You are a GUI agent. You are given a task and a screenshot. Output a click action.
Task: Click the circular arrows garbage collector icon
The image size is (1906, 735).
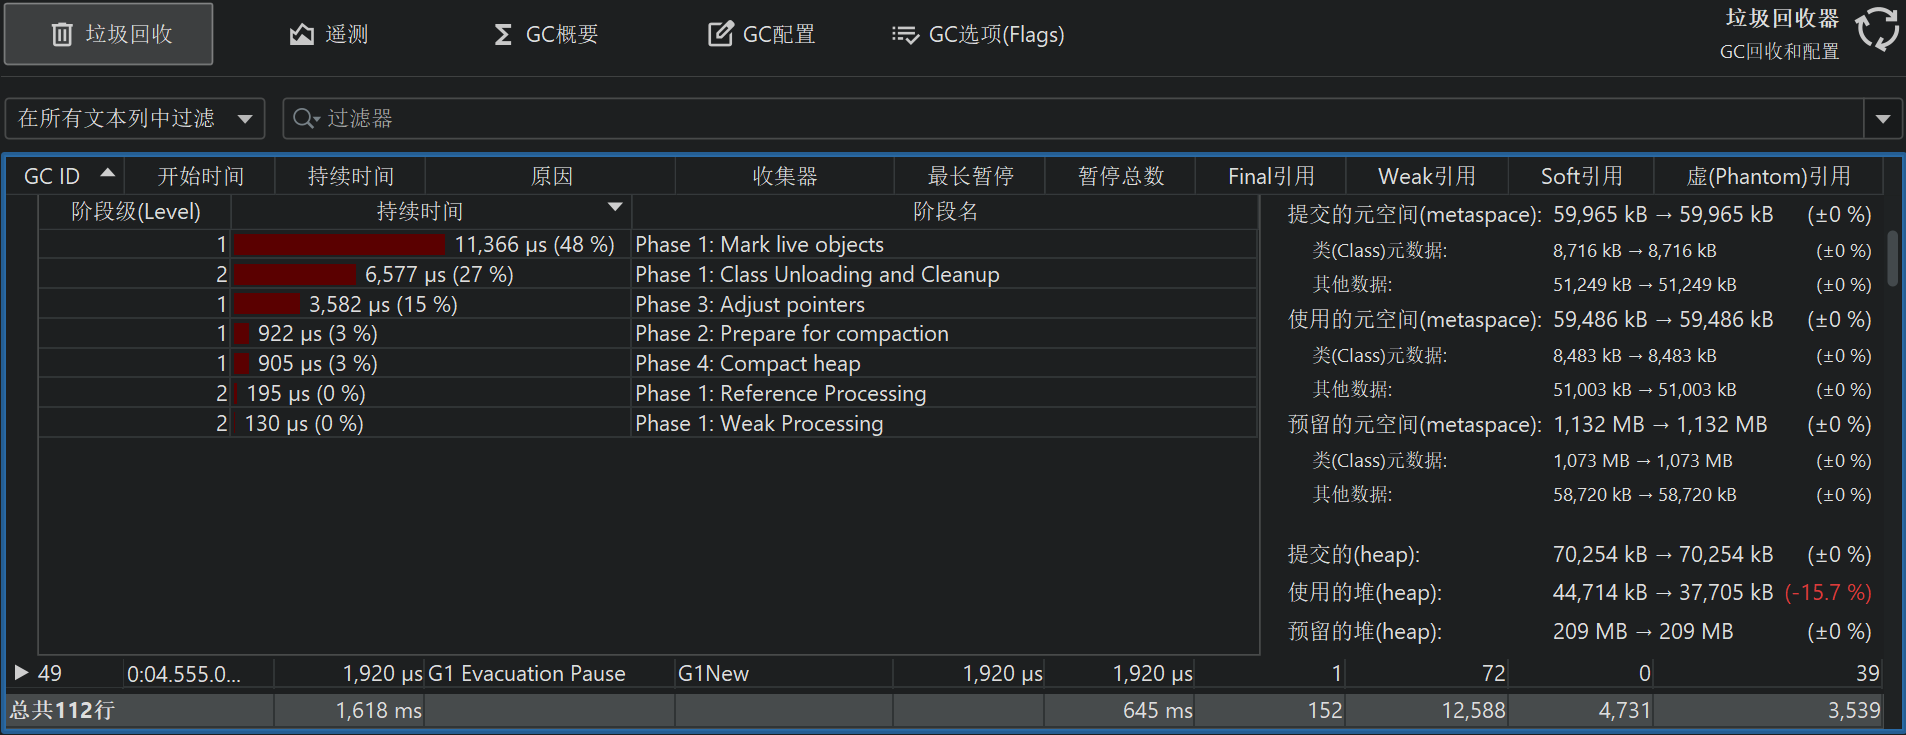click(1877, 29)
